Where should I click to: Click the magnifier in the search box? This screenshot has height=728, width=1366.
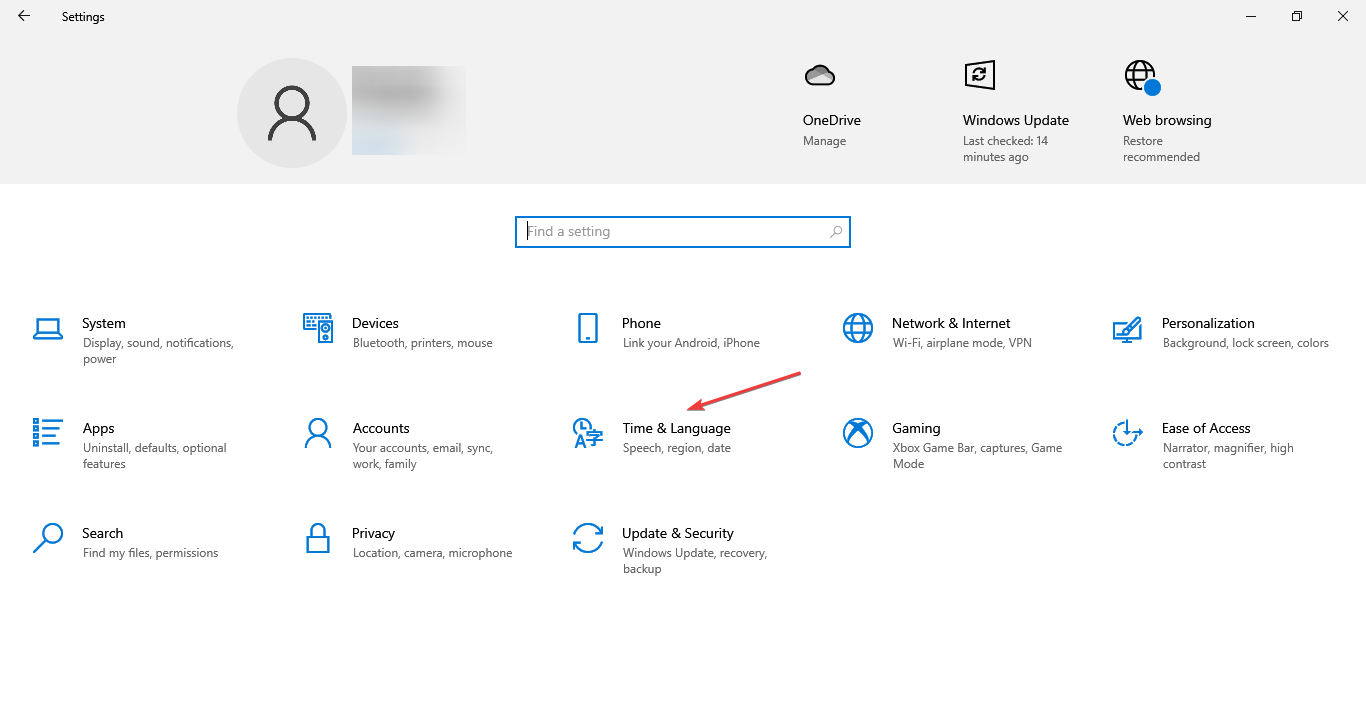[836, 232]
